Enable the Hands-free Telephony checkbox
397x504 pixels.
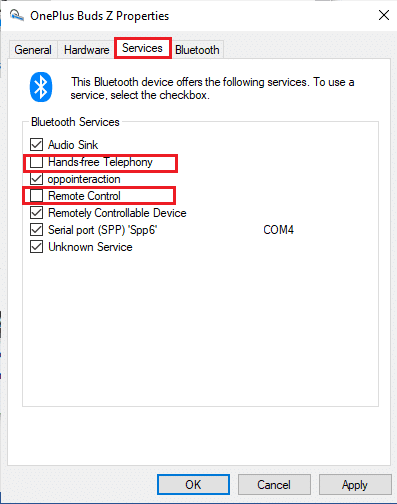coord(36,162)
